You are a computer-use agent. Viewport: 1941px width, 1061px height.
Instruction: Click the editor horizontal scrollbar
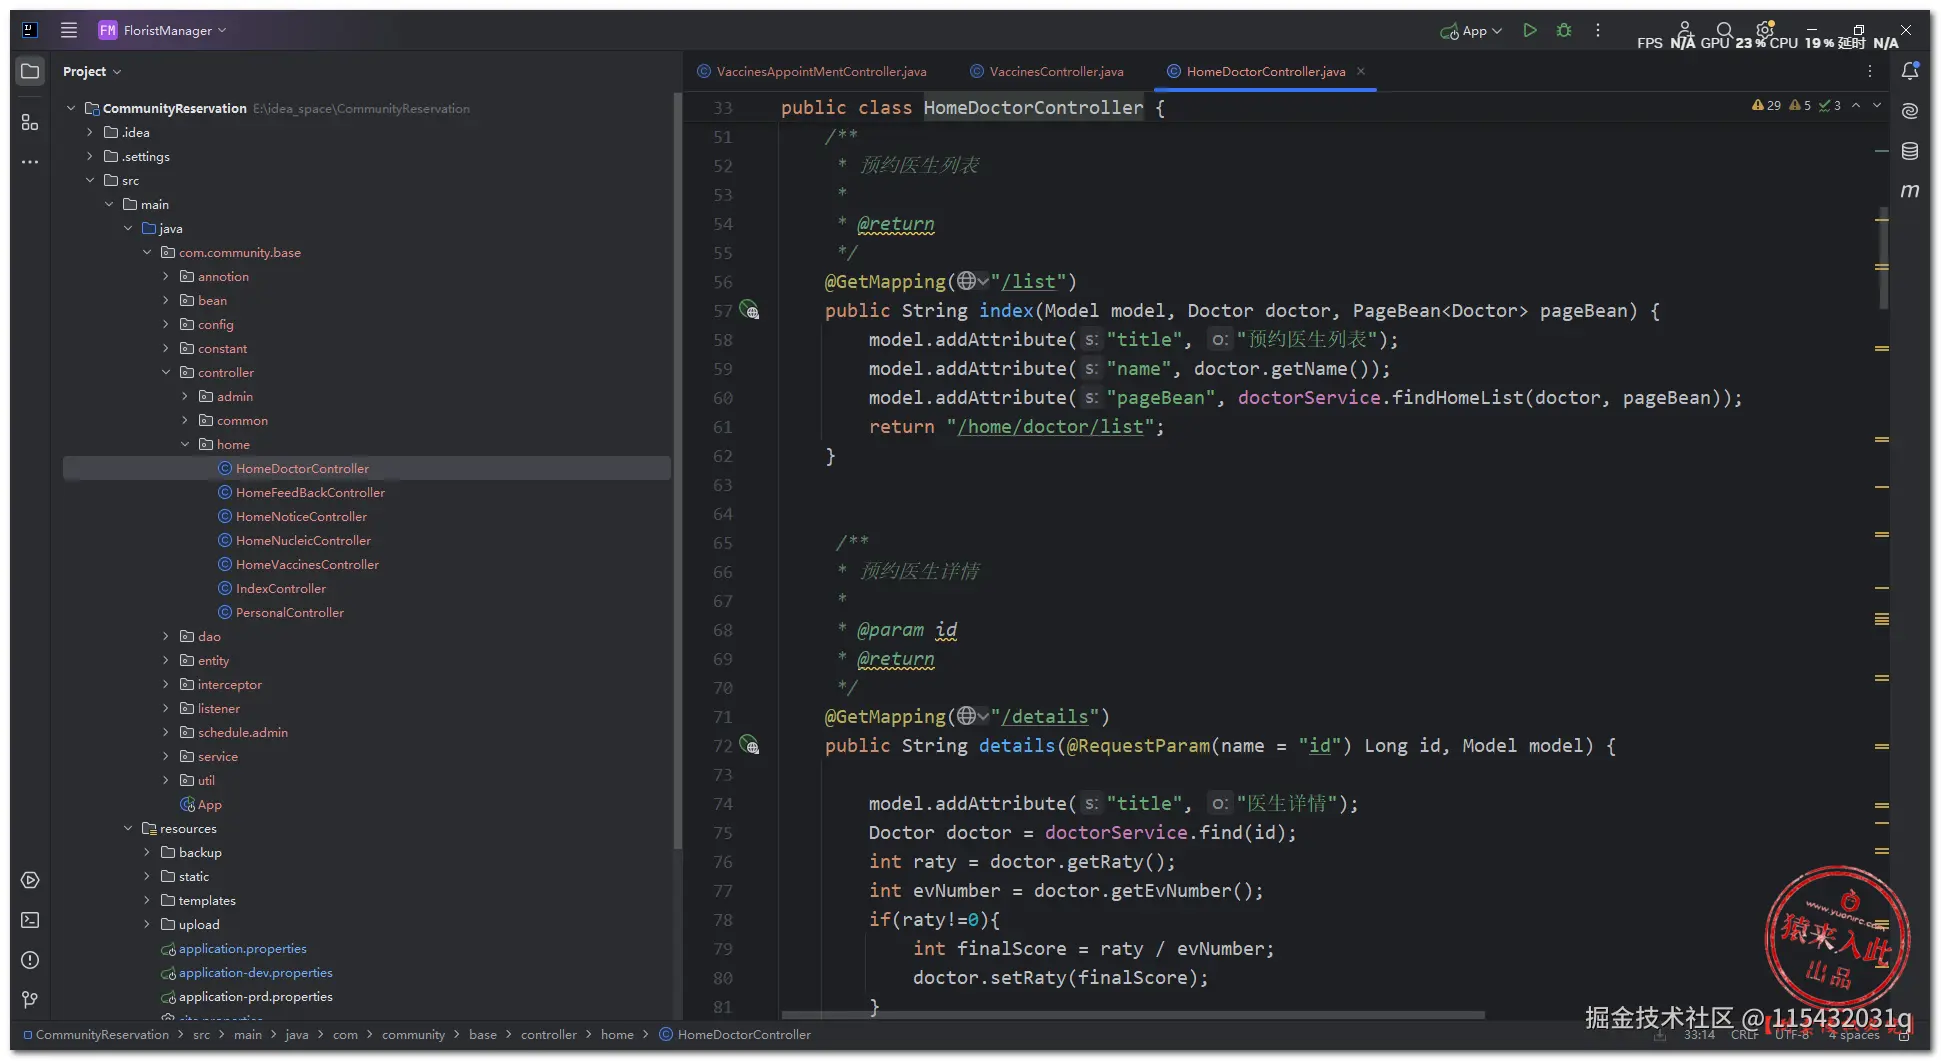coord(1133,1015)
